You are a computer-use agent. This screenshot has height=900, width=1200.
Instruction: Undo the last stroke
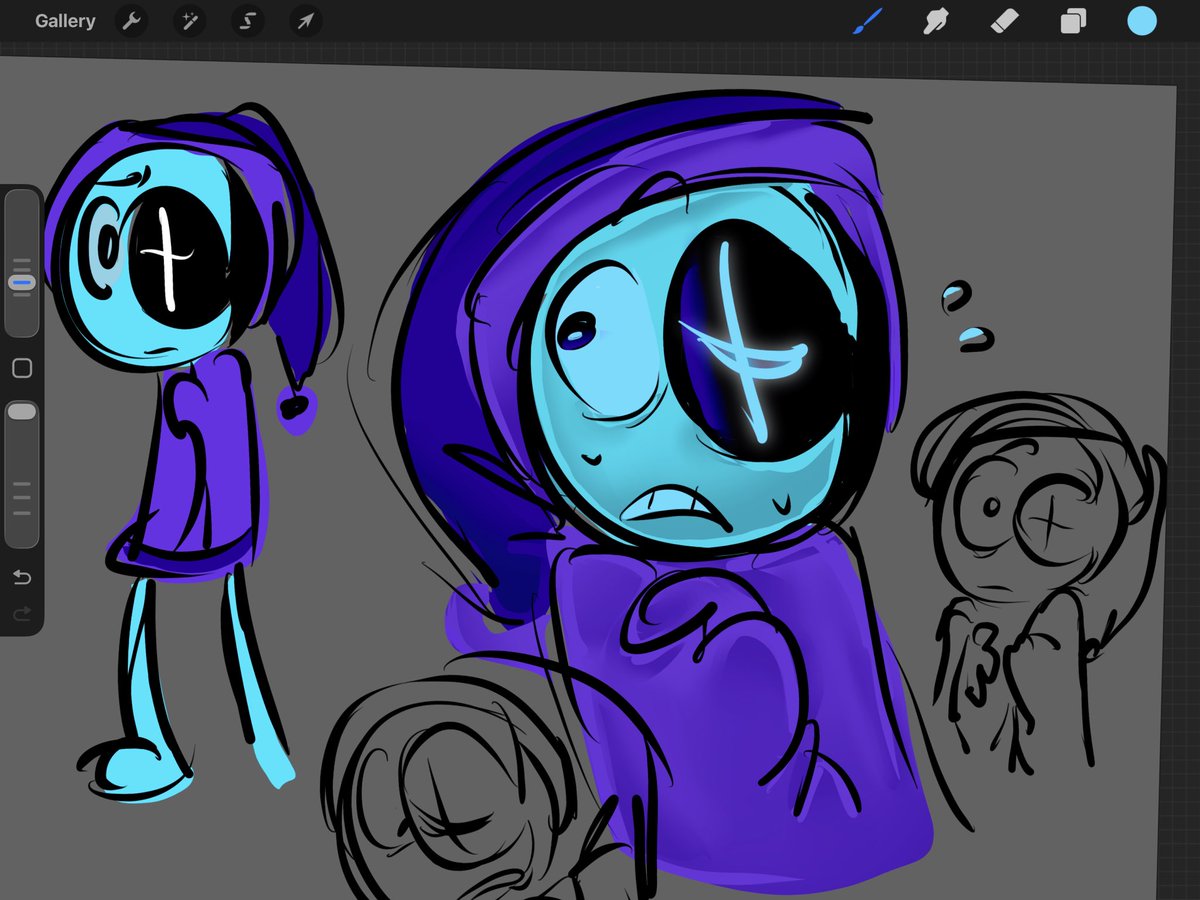[x=22, y=577]
